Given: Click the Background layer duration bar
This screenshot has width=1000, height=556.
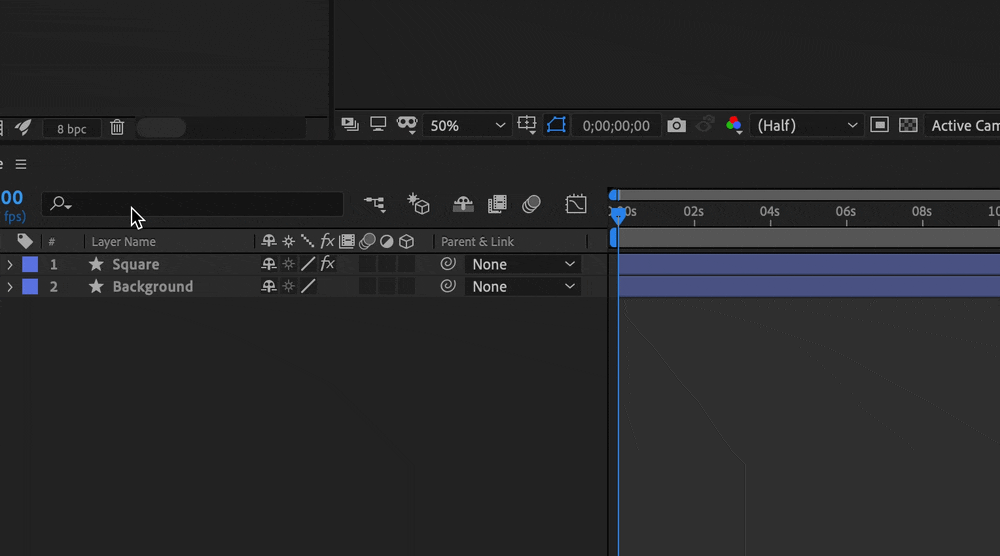Looking at the screenshot, I should 809,286.
